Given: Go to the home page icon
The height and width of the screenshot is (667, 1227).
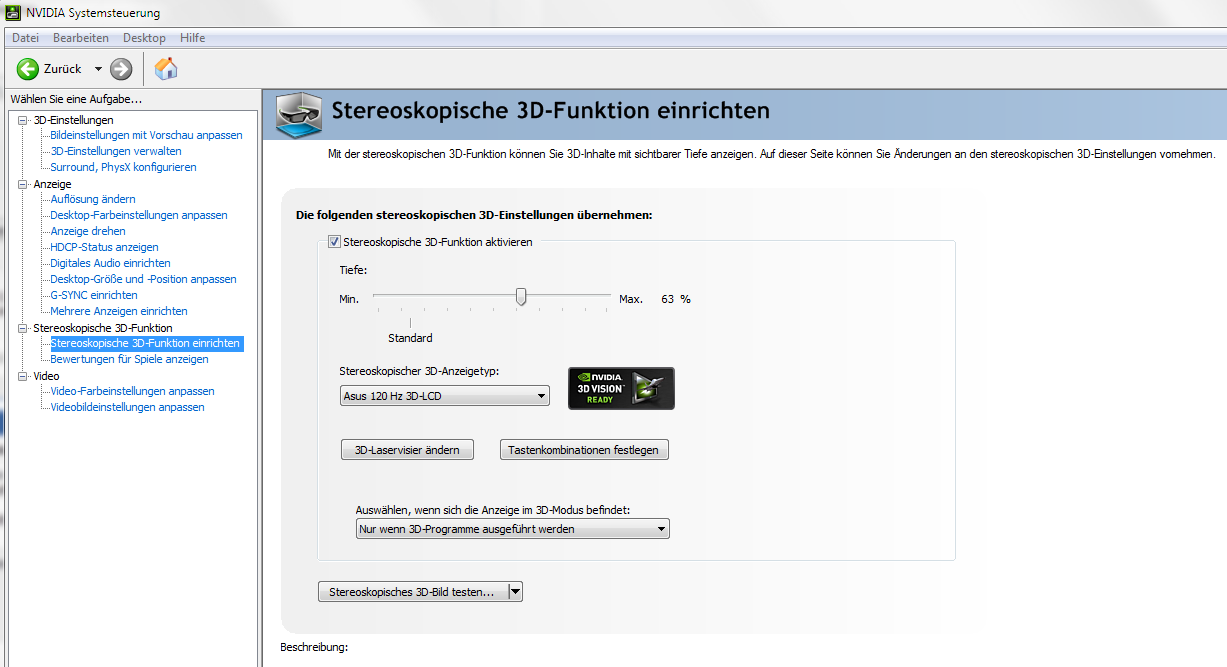Looking at the screenshot, I should click(166, 68).
